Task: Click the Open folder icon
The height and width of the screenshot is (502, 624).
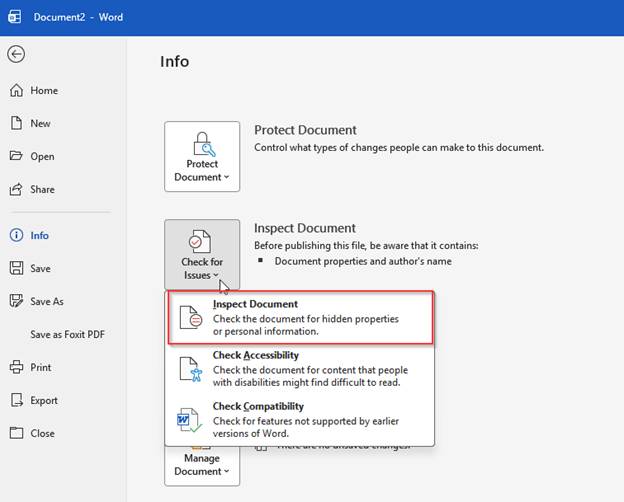Action: coord(16,156)
